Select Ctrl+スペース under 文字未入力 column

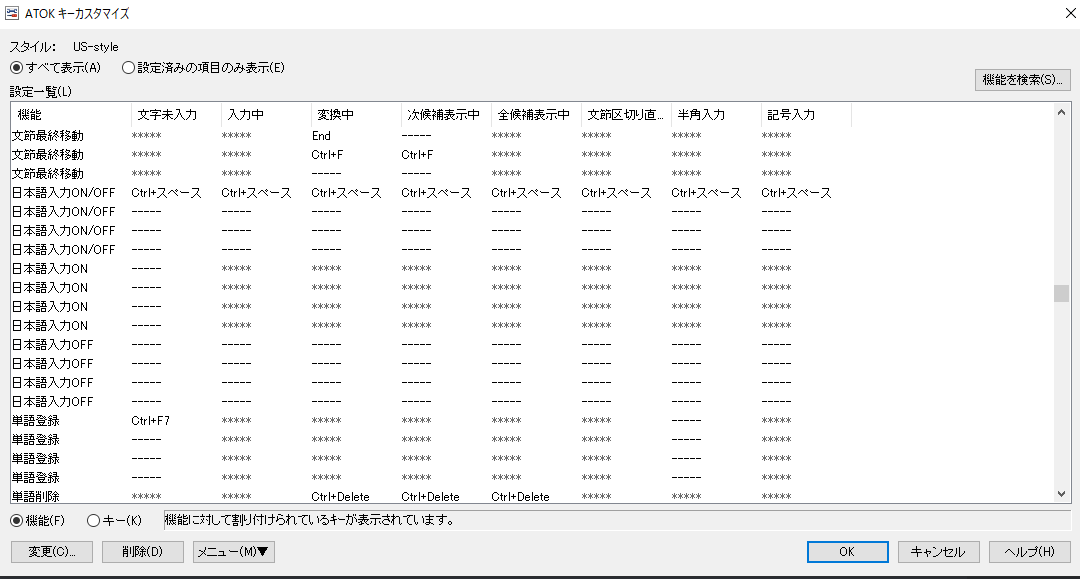(167, 193)
